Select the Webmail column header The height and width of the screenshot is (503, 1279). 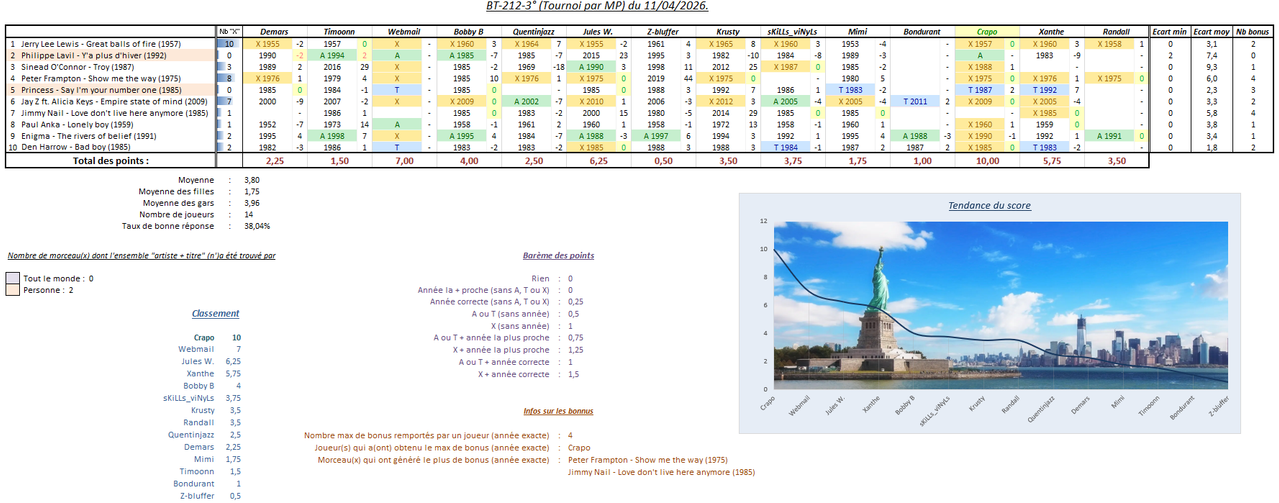pos(403,32)
